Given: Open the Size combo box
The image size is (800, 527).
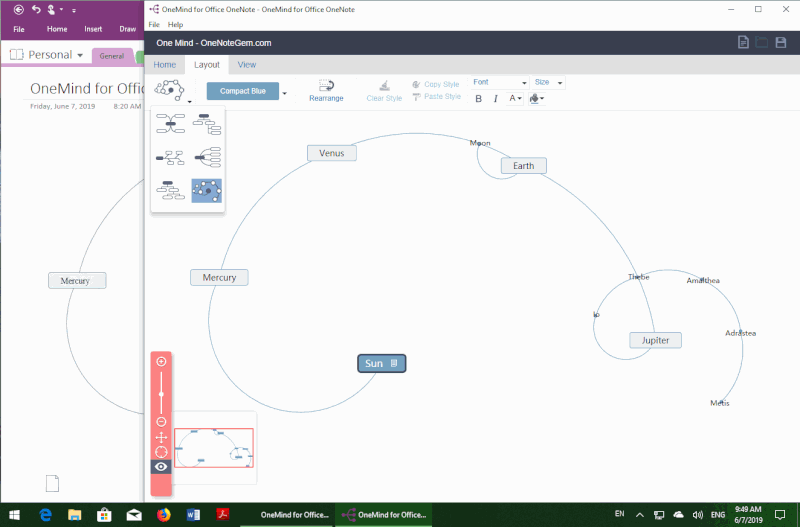Looking at the screenshot, I should click(x=548, y=82).
